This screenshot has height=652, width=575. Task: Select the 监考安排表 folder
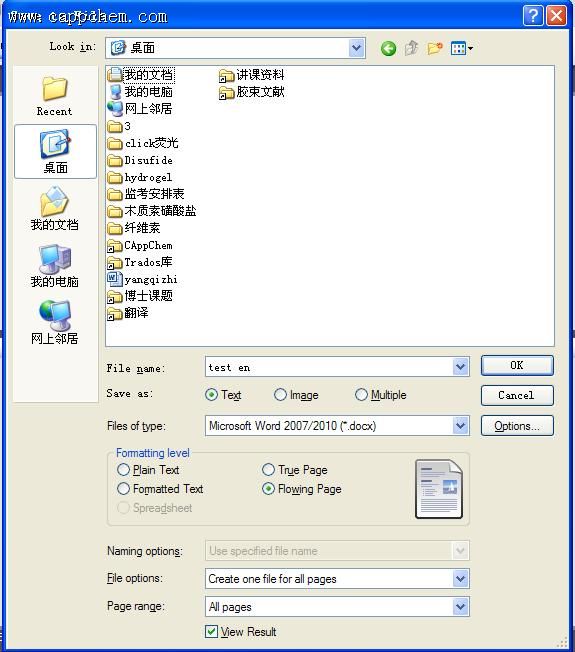tap(146, 194)
